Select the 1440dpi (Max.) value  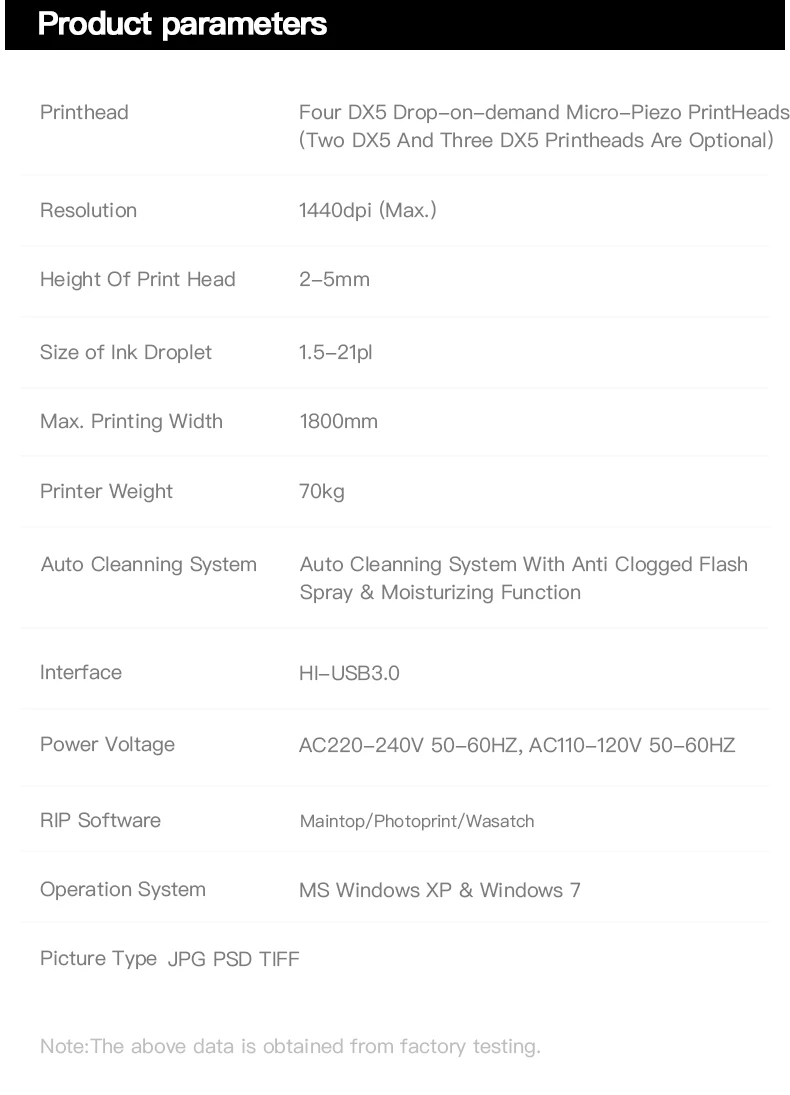pyautogui.click(x=367, y=210)
